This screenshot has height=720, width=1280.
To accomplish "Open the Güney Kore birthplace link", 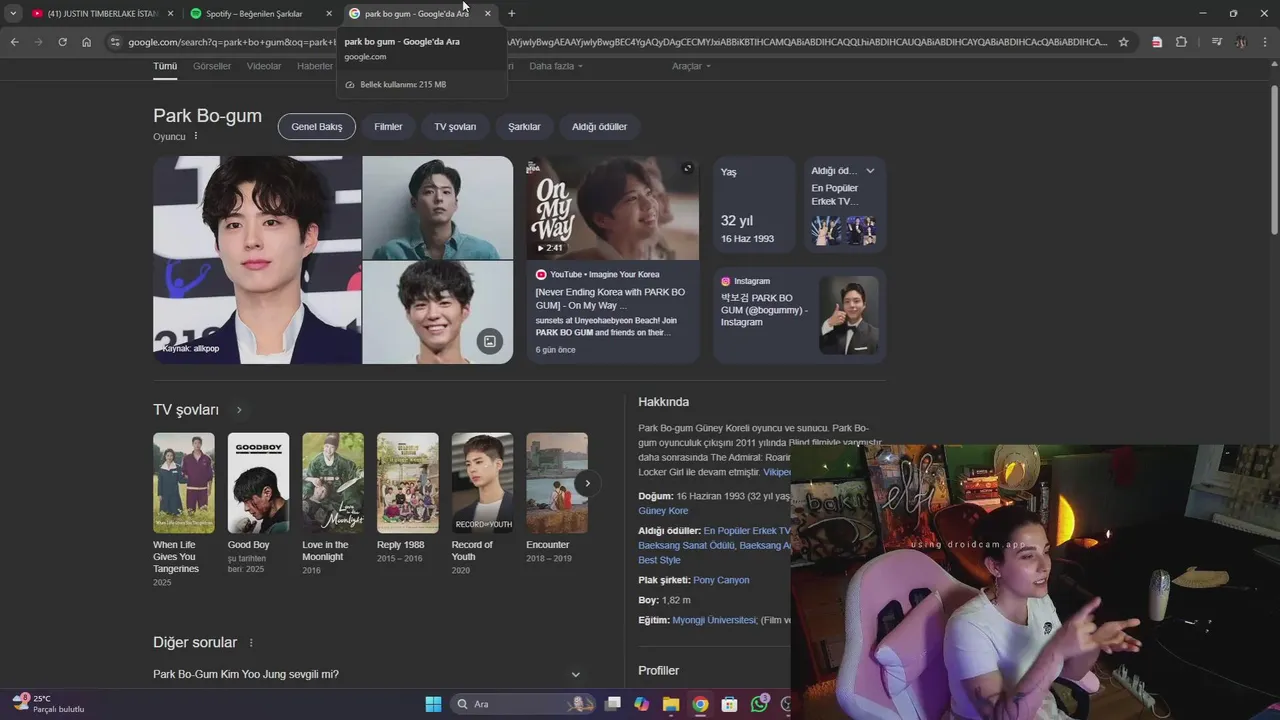I will coord(663,511).
